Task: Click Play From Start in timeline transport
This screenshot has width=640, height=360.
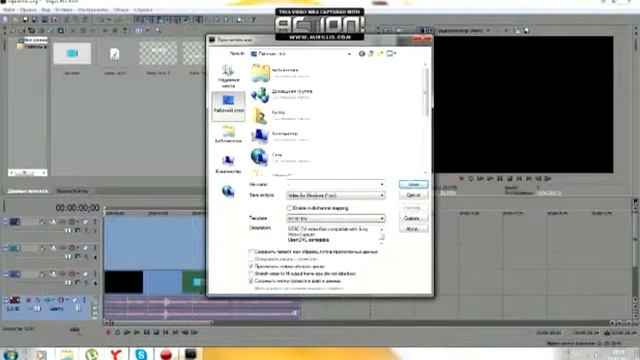Action: tap(127, 333)
